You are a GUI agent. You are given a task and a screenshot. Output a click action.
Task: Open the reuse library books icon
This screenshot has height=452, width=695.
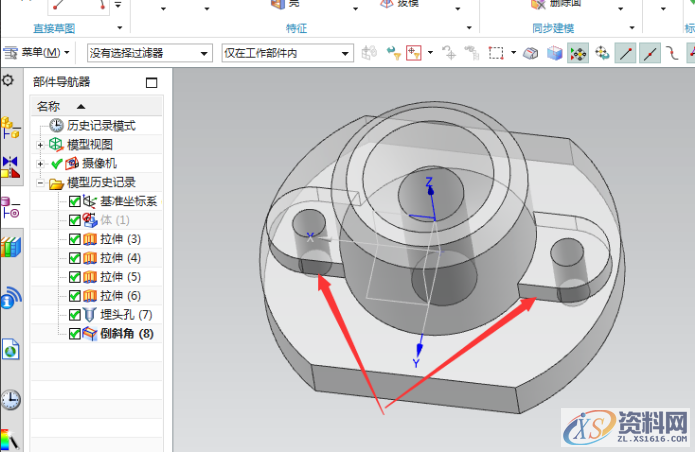11,246
